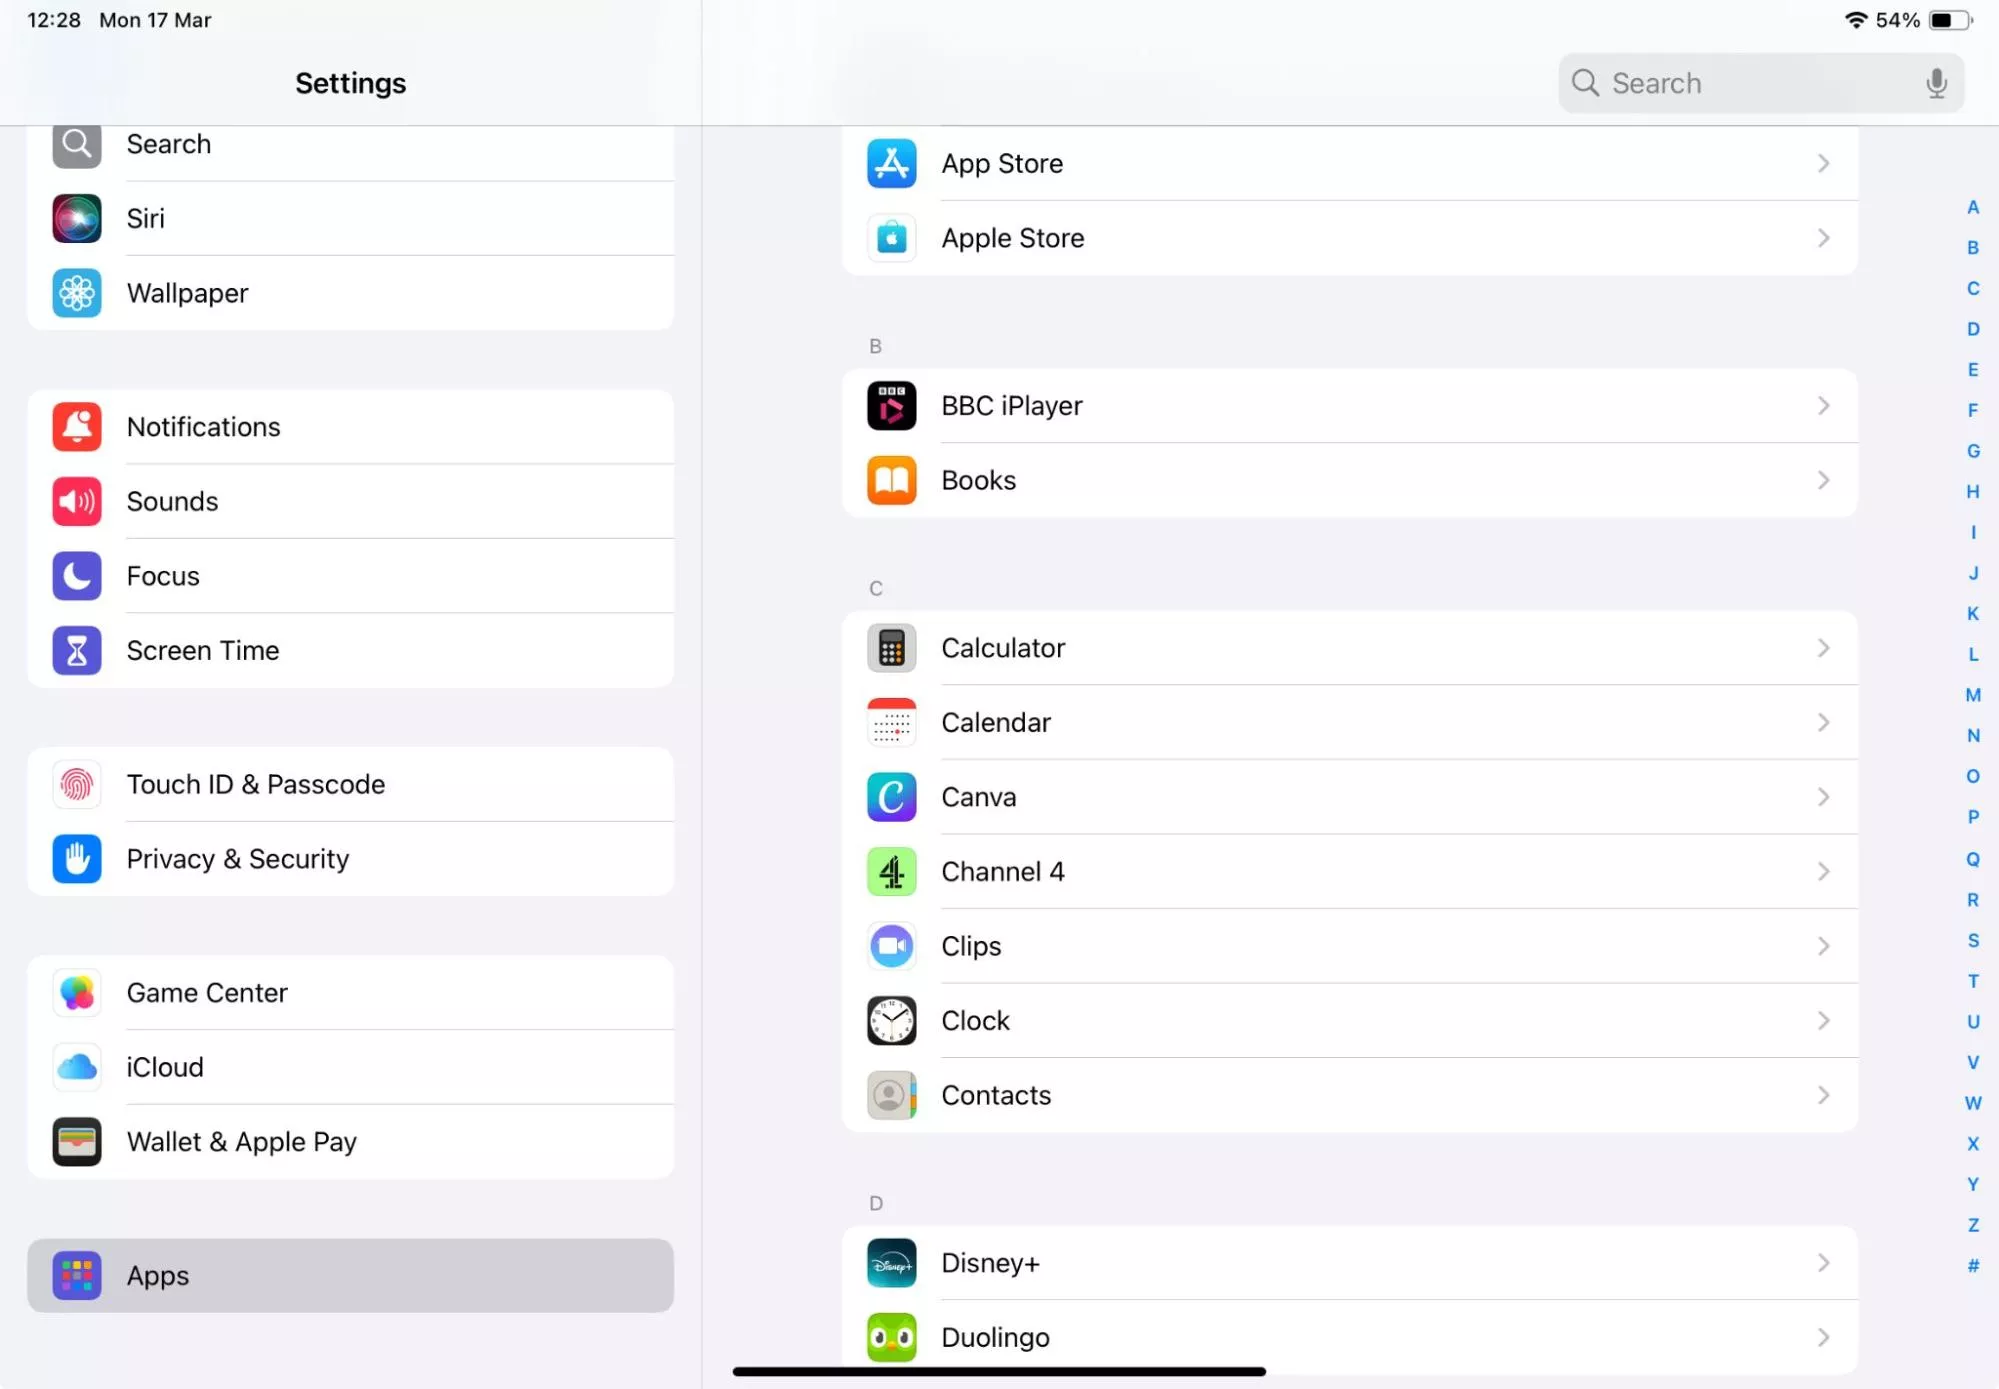Open the Canva app icon
This screenshot has width=1999, height=1389.
coord(891,797)
